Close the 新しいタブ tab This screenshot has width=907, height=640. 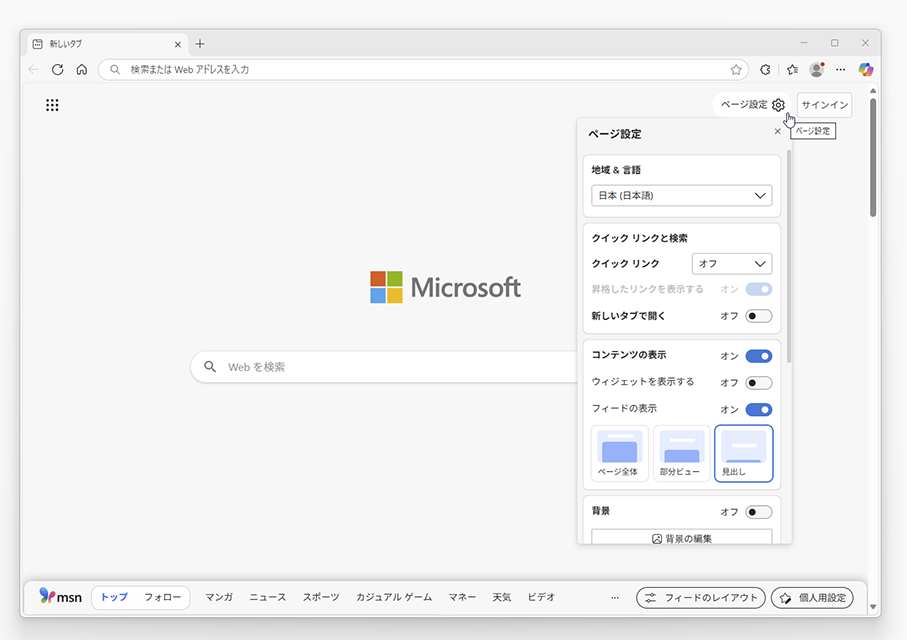[x=178, y=44]
